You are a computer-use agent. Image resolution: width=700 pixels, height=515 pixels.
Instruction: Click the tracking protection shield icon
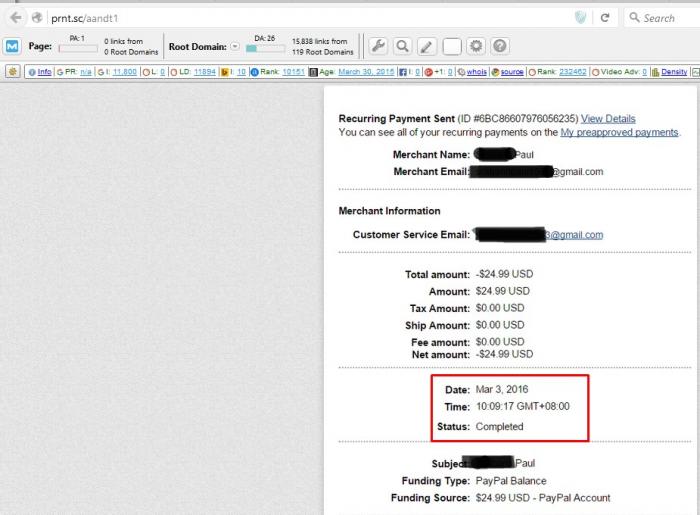coord(580,18)
